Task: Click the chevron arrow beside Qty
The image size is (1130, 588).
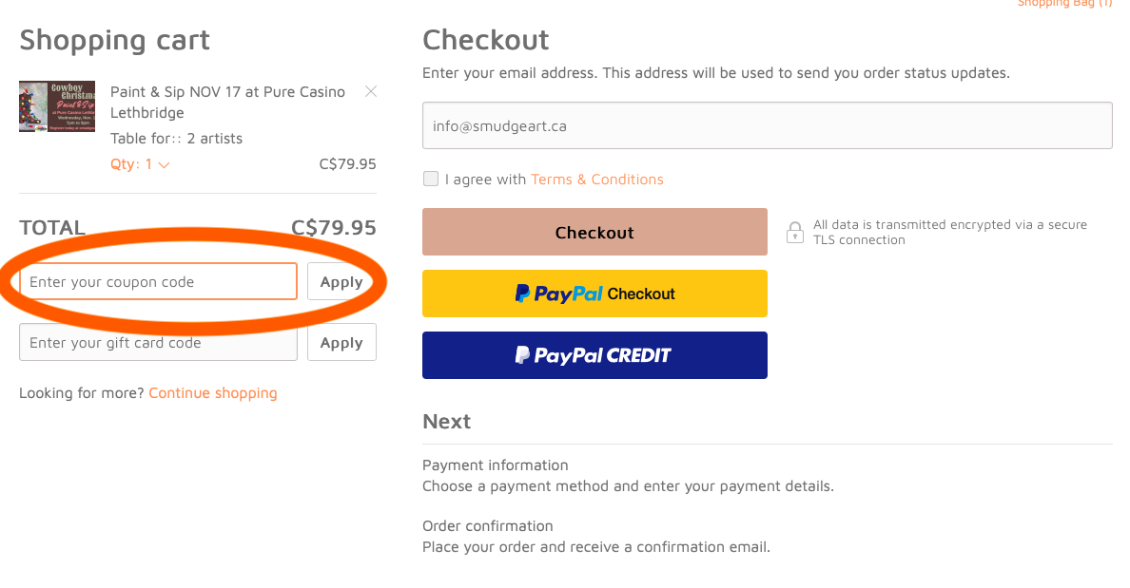Action: click(164, 165)
